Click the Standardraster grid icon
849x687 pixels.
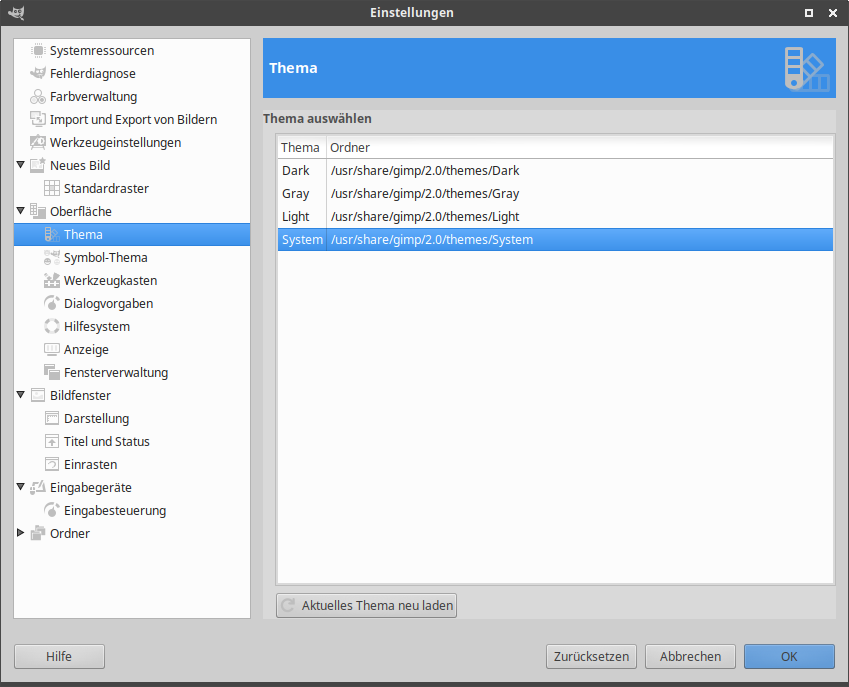(52, 188)
